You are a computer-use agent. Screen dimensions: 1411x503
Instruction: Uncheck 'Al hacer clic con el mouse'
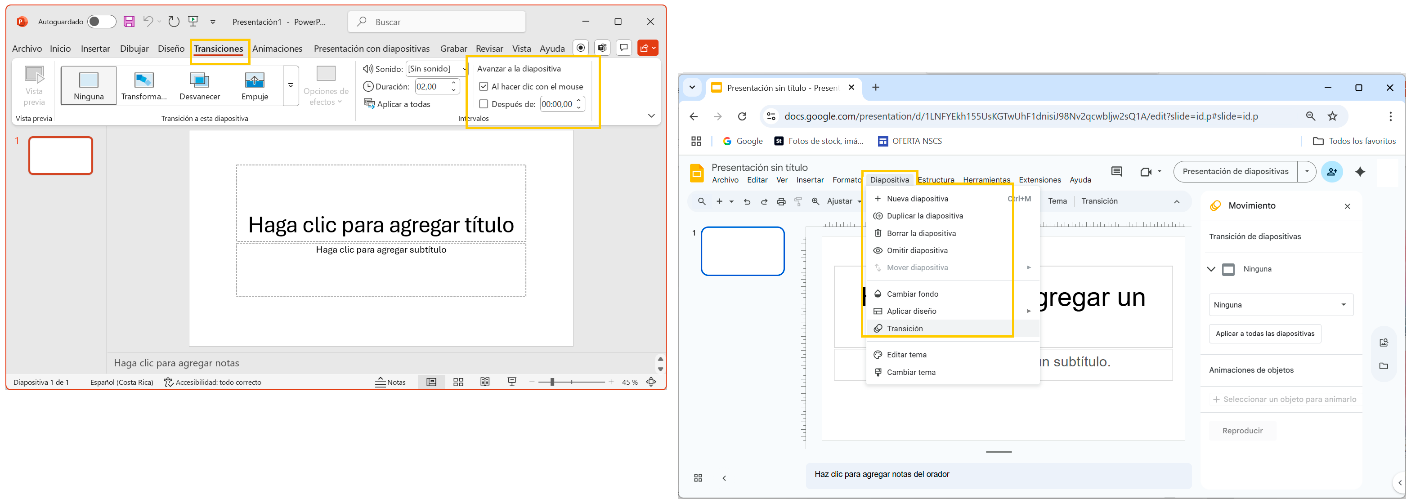(x=484, y=87)
